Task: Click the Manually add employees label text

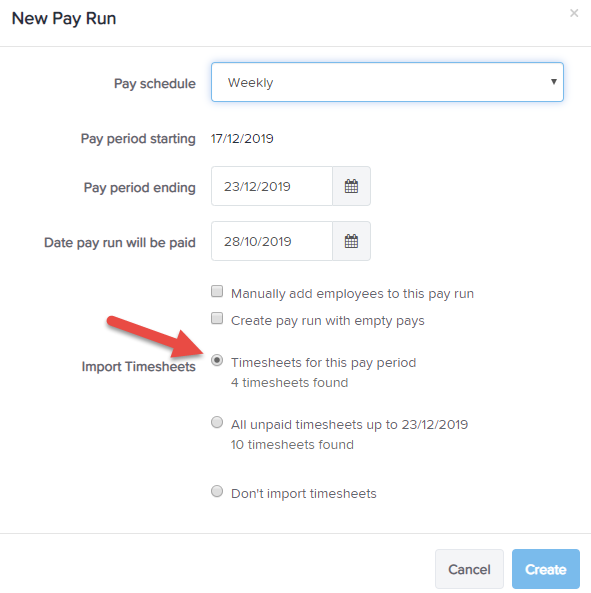Action: [352, 294]
